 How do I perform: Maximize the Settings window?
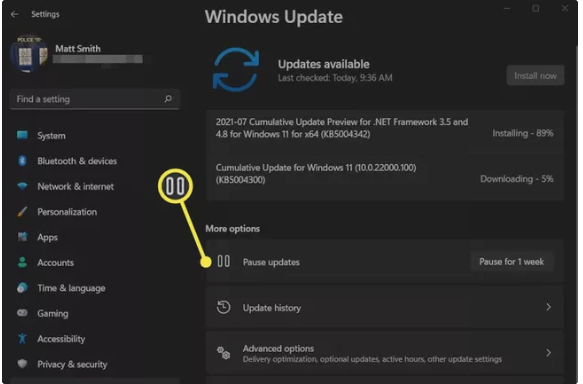(536, 8)
